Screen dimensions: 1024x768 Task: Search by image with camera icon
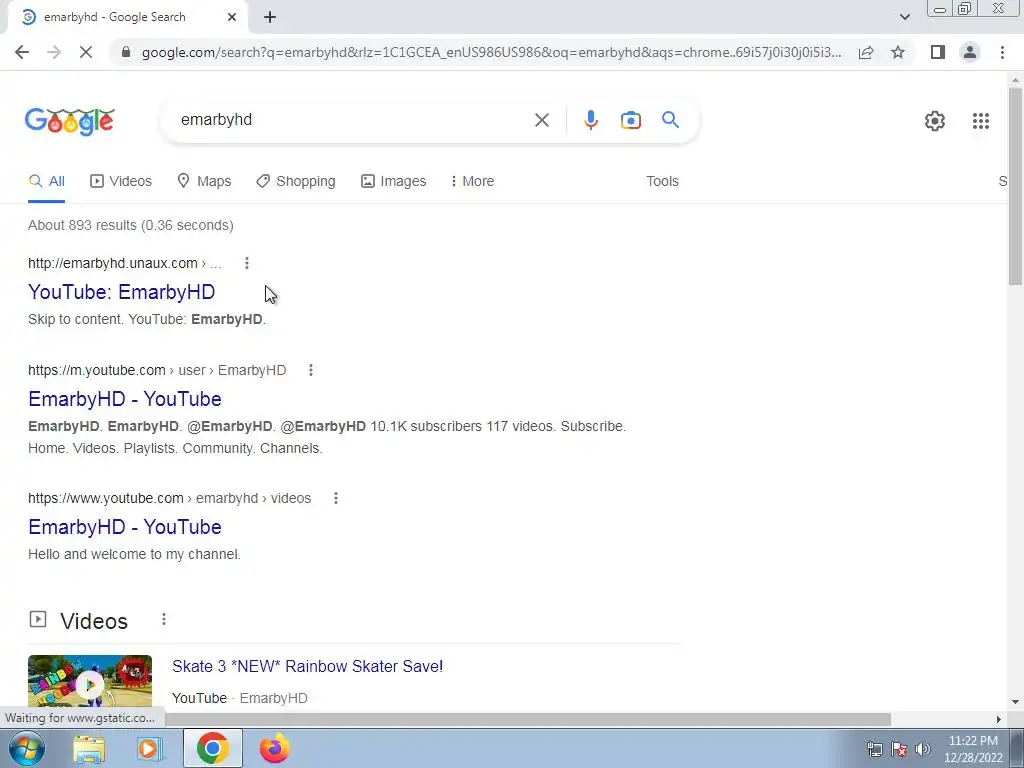[x=630, y=120]
